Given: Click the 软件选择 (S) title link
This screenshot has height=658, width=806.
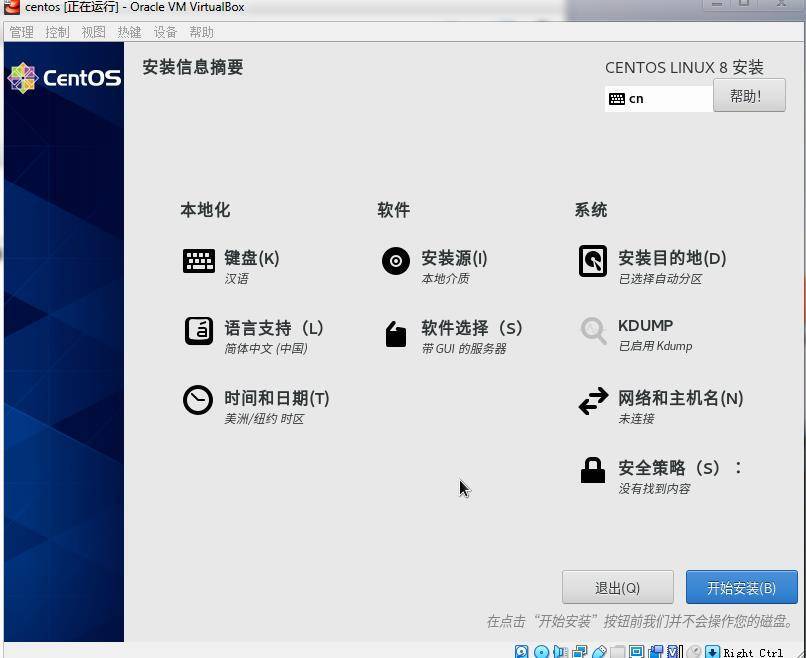Looking at the screenshot, I should (x=472, y=328).
